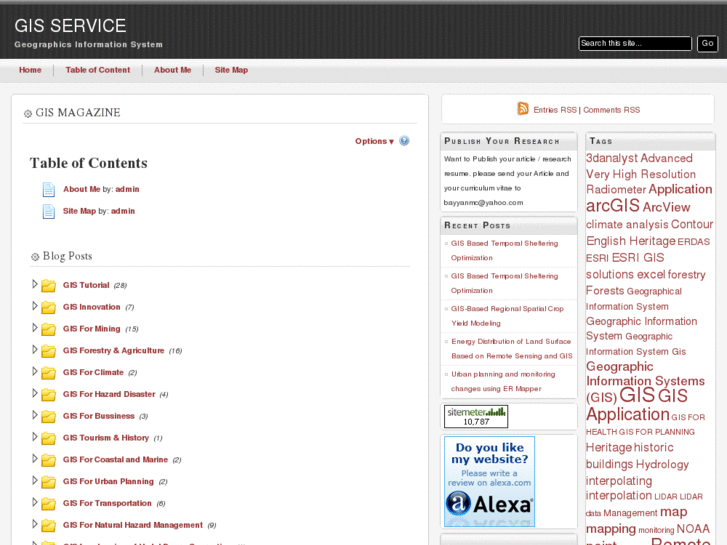Click the GIS SERVICE site title
Viewport: 727px width, 545px height.
[x=70, y=26]
